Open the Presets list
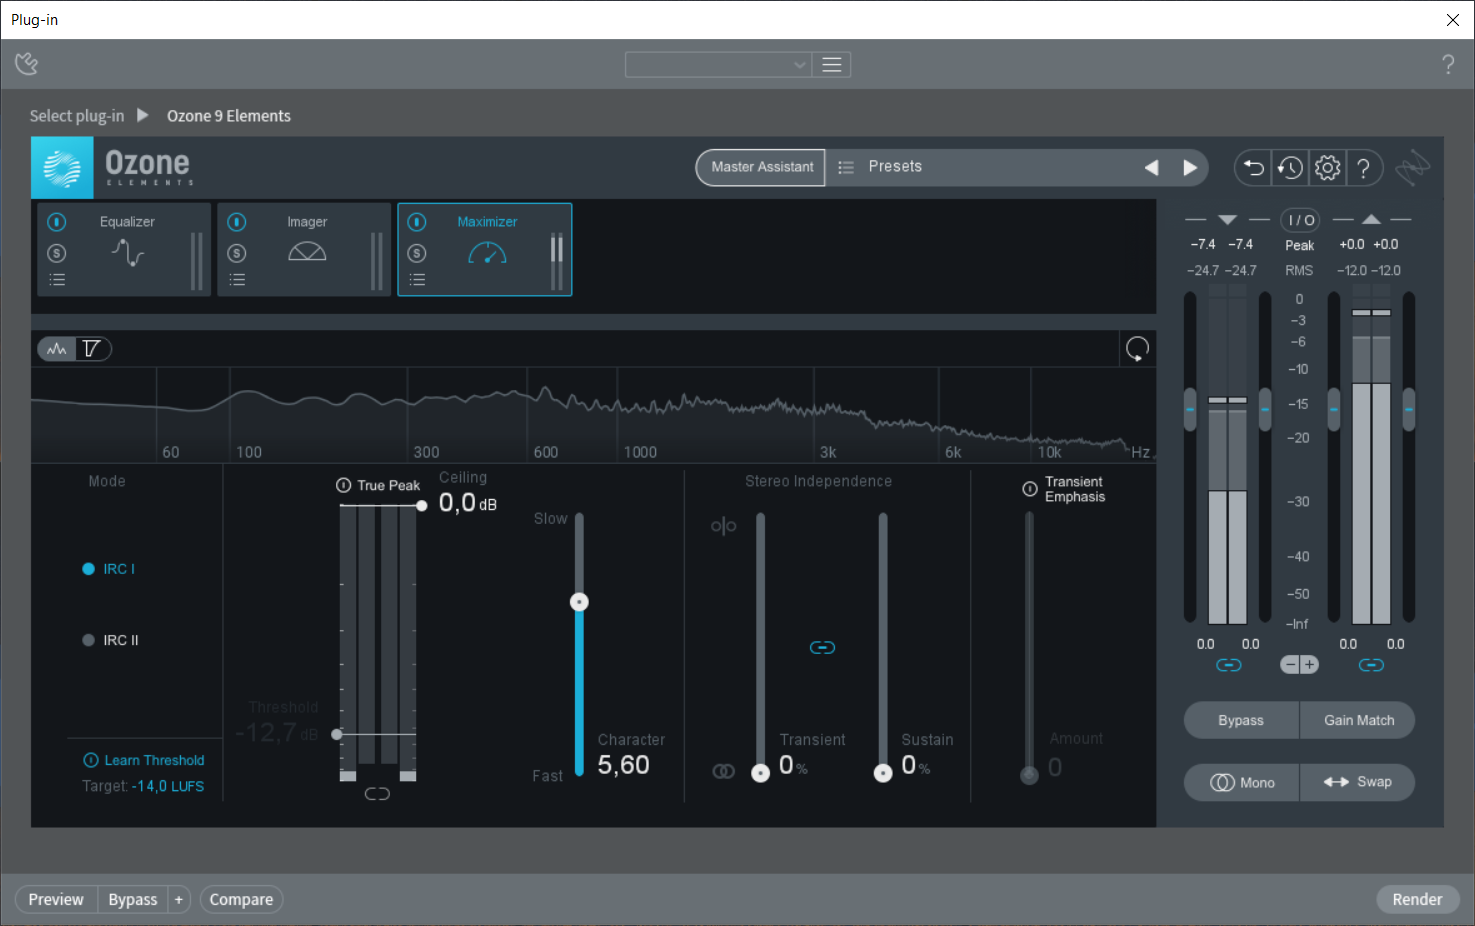The width and height of the screenshot is (1475, 926). pyautogui.click(x=895, y=167)
